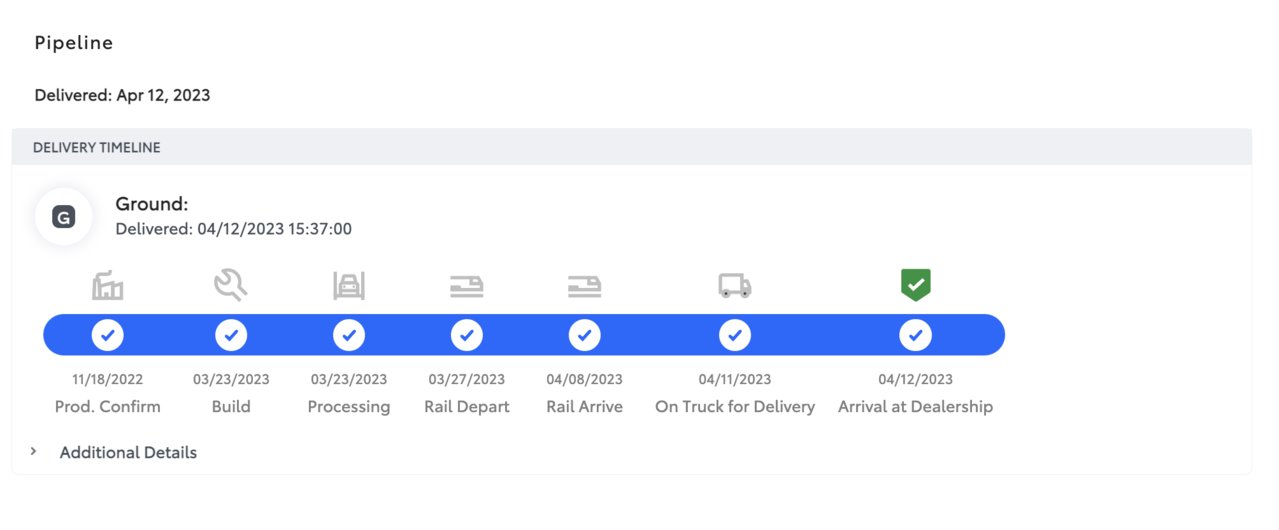1279x530 pixels.
Task: Click the train icon above Rail Depart
Action: 467,287
